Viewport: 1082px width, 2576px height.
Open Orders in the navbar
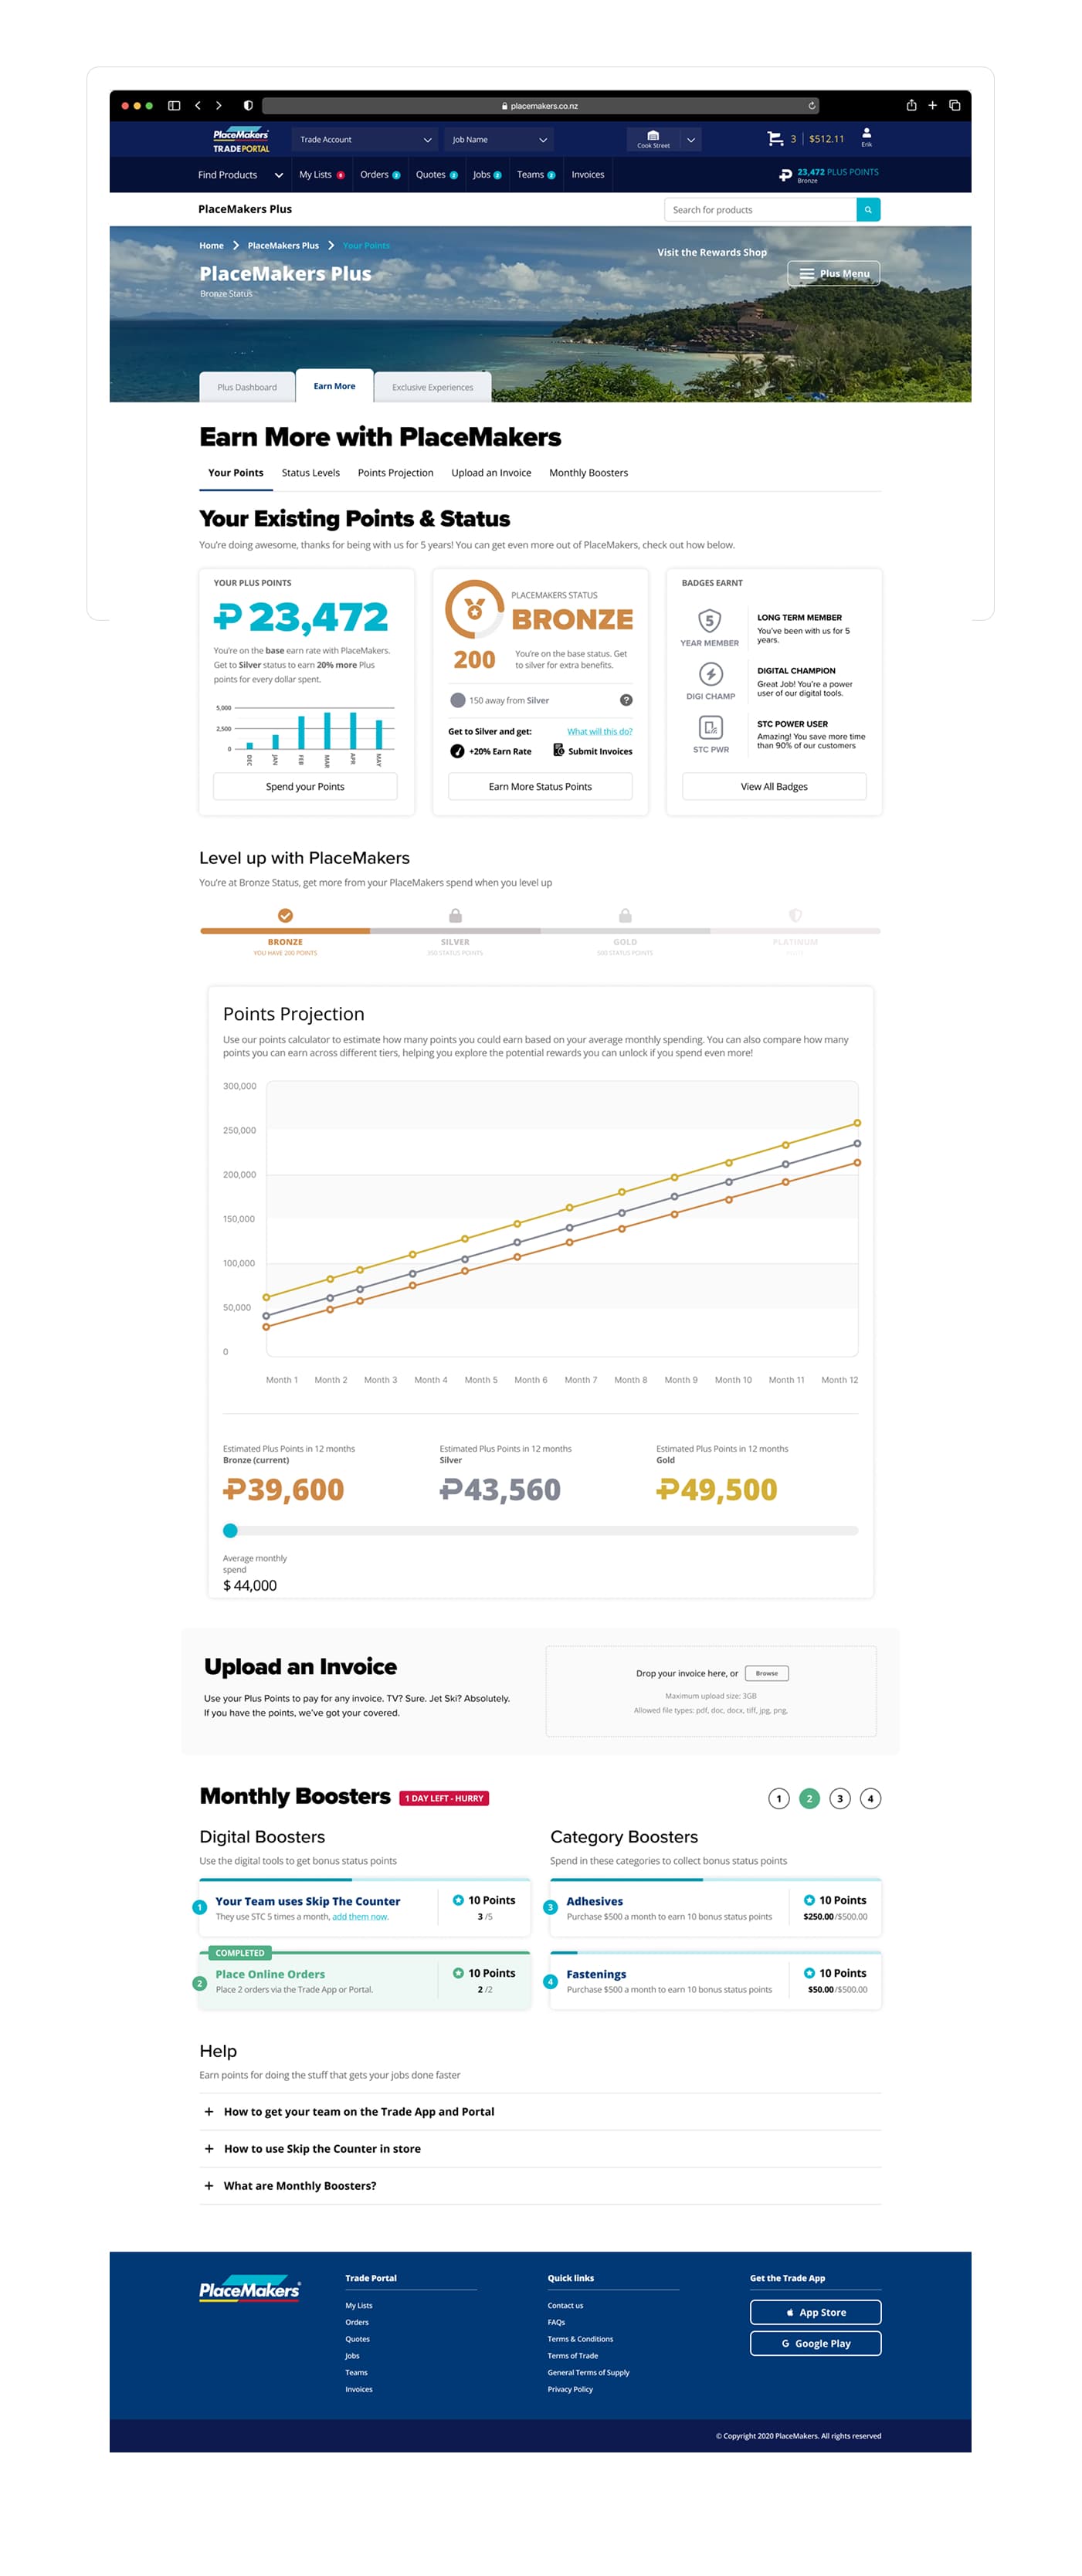coord(380,175)
